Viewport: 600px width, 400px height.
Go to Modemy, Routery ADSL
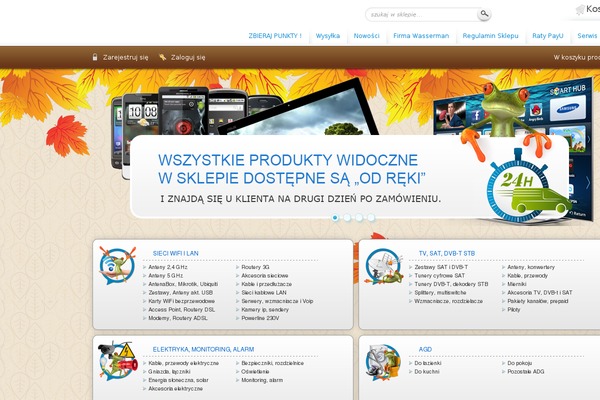(178, 318)
